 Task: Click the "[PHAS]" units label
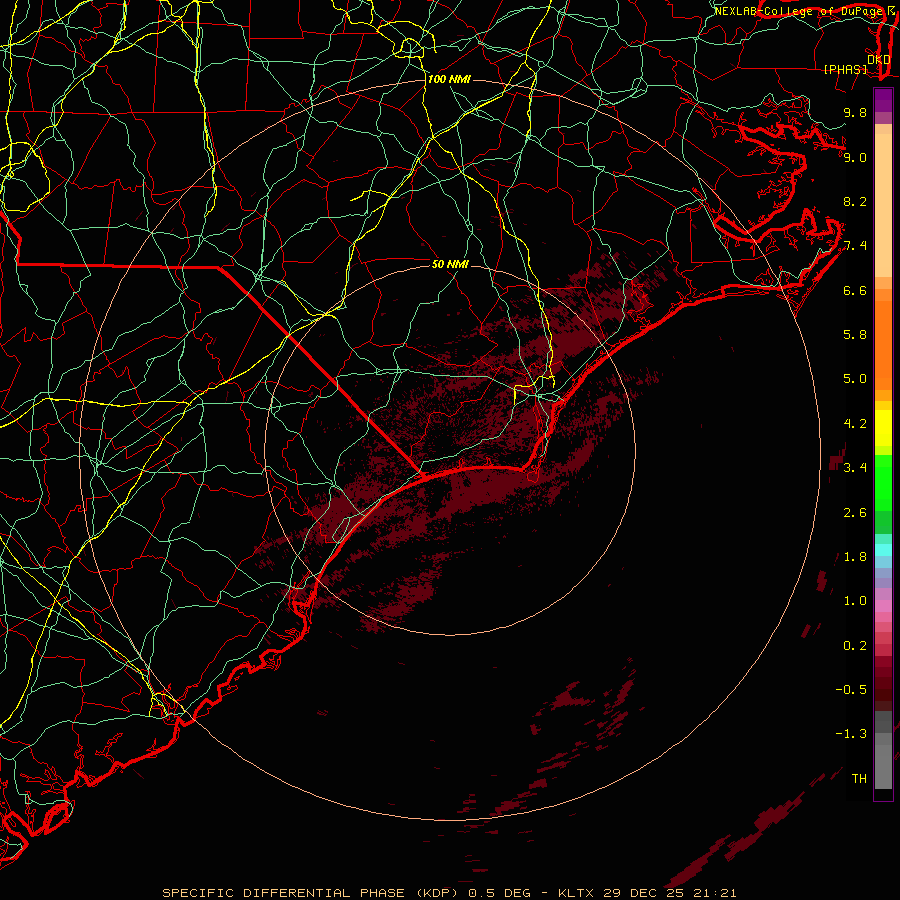tap(845, 70)
